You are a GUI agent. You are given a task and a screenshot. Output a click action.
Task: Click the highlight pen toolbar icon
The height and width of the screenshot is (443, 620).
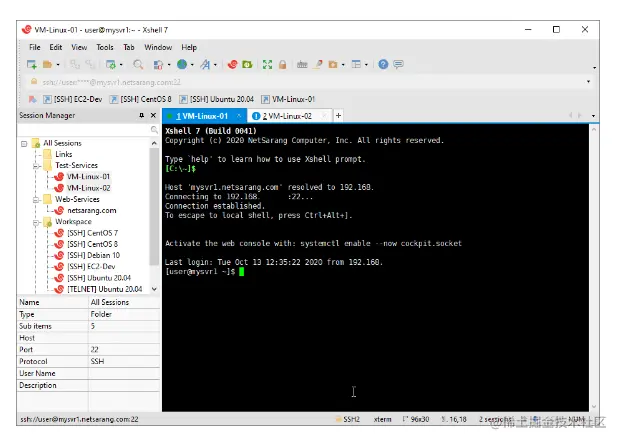pyautogui.click(x=318, y=64)
